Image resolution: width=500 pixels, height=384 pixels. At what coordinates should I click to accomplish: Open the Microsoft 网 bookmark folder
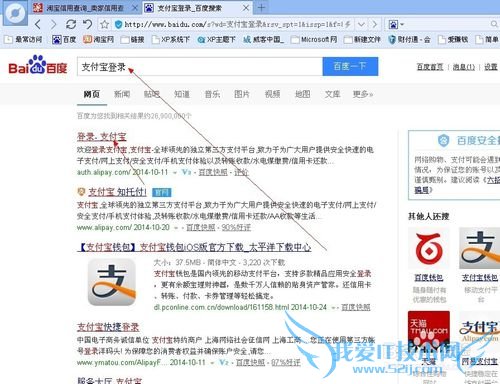[x=314, y=40]
